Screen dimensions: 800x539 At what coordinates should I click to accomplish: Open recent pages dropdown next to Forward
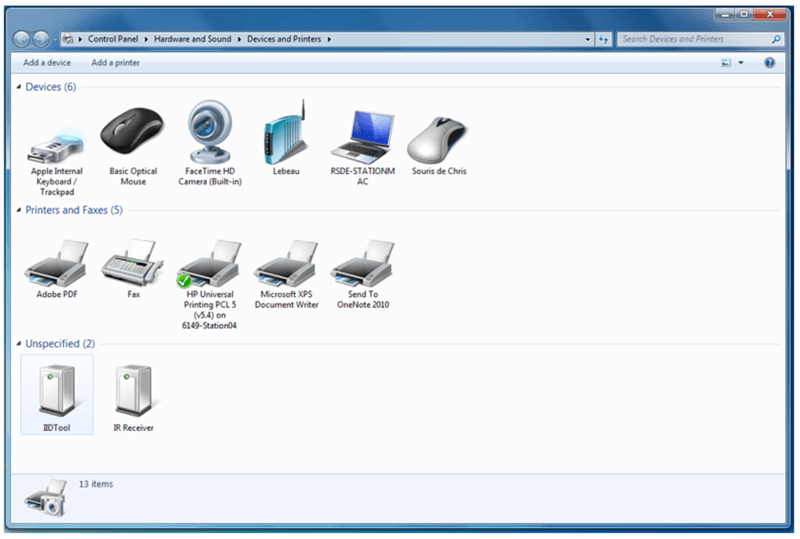[x=54, y=39]
